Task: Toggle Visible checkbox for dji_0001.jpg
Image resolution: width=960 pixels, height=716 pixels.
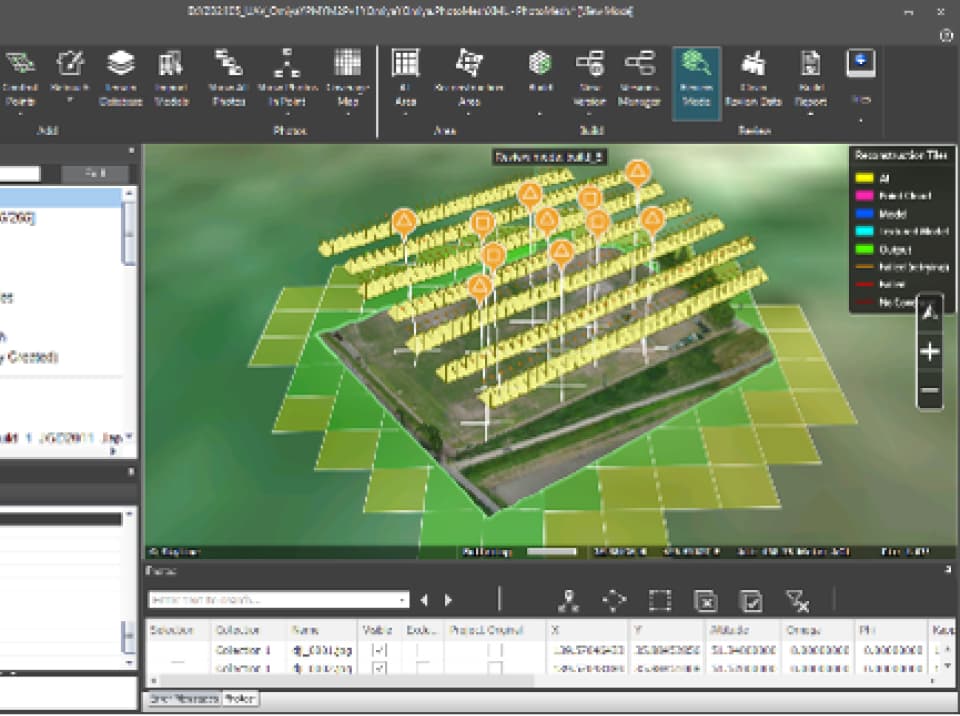Action: click(379, 650)
